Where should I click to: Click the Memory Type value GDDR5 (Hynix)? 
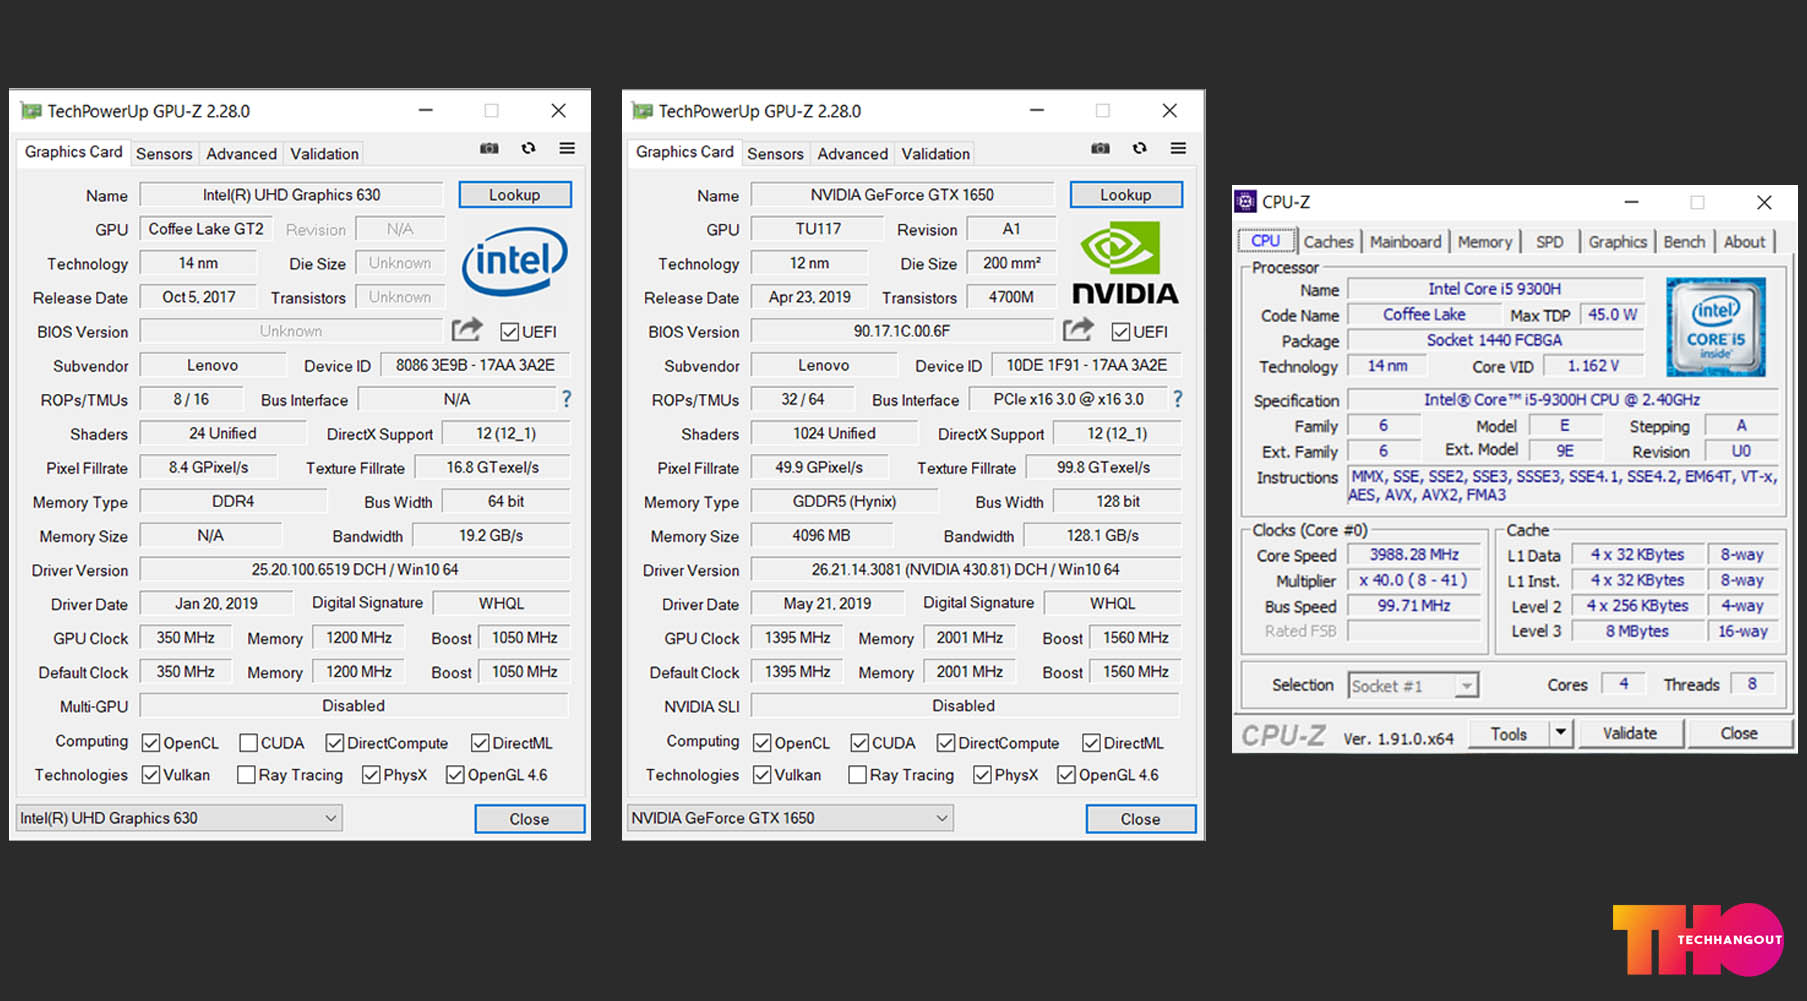coord(845,501)
